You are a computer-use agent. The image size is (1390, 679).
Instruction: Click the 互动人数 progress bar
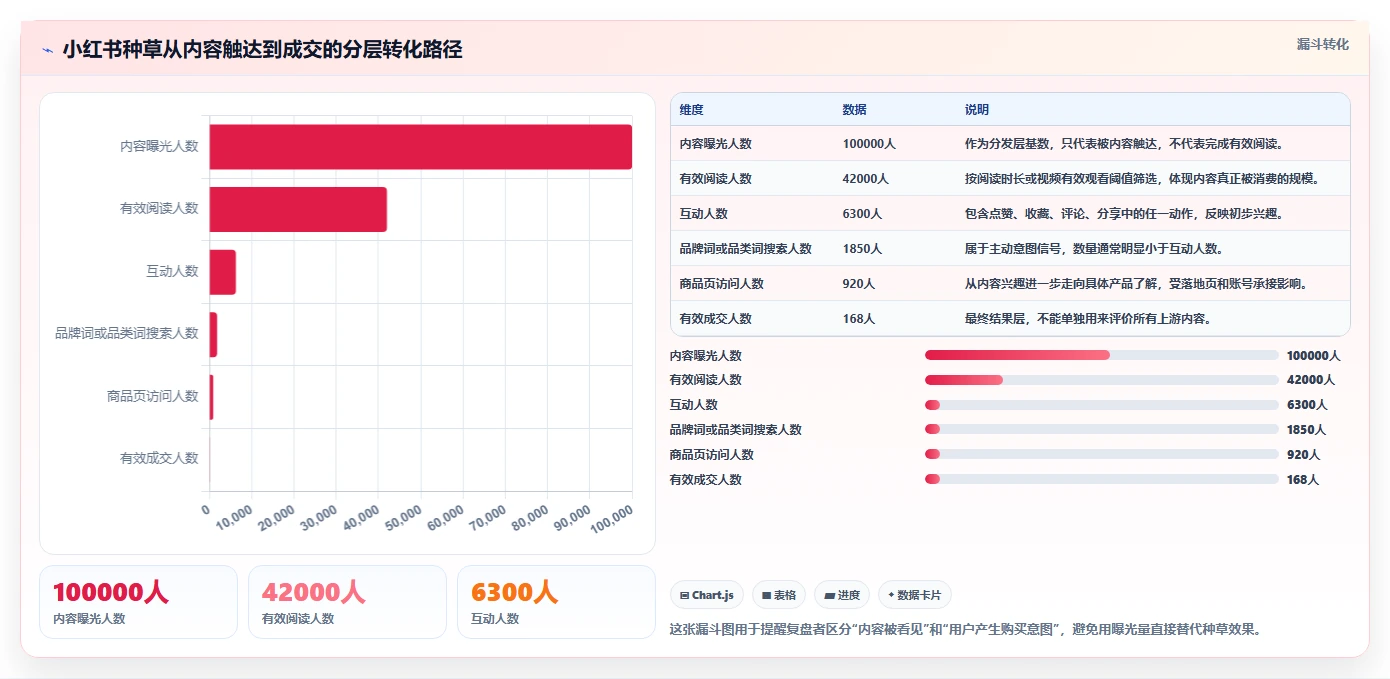(x=1102, y=405)
